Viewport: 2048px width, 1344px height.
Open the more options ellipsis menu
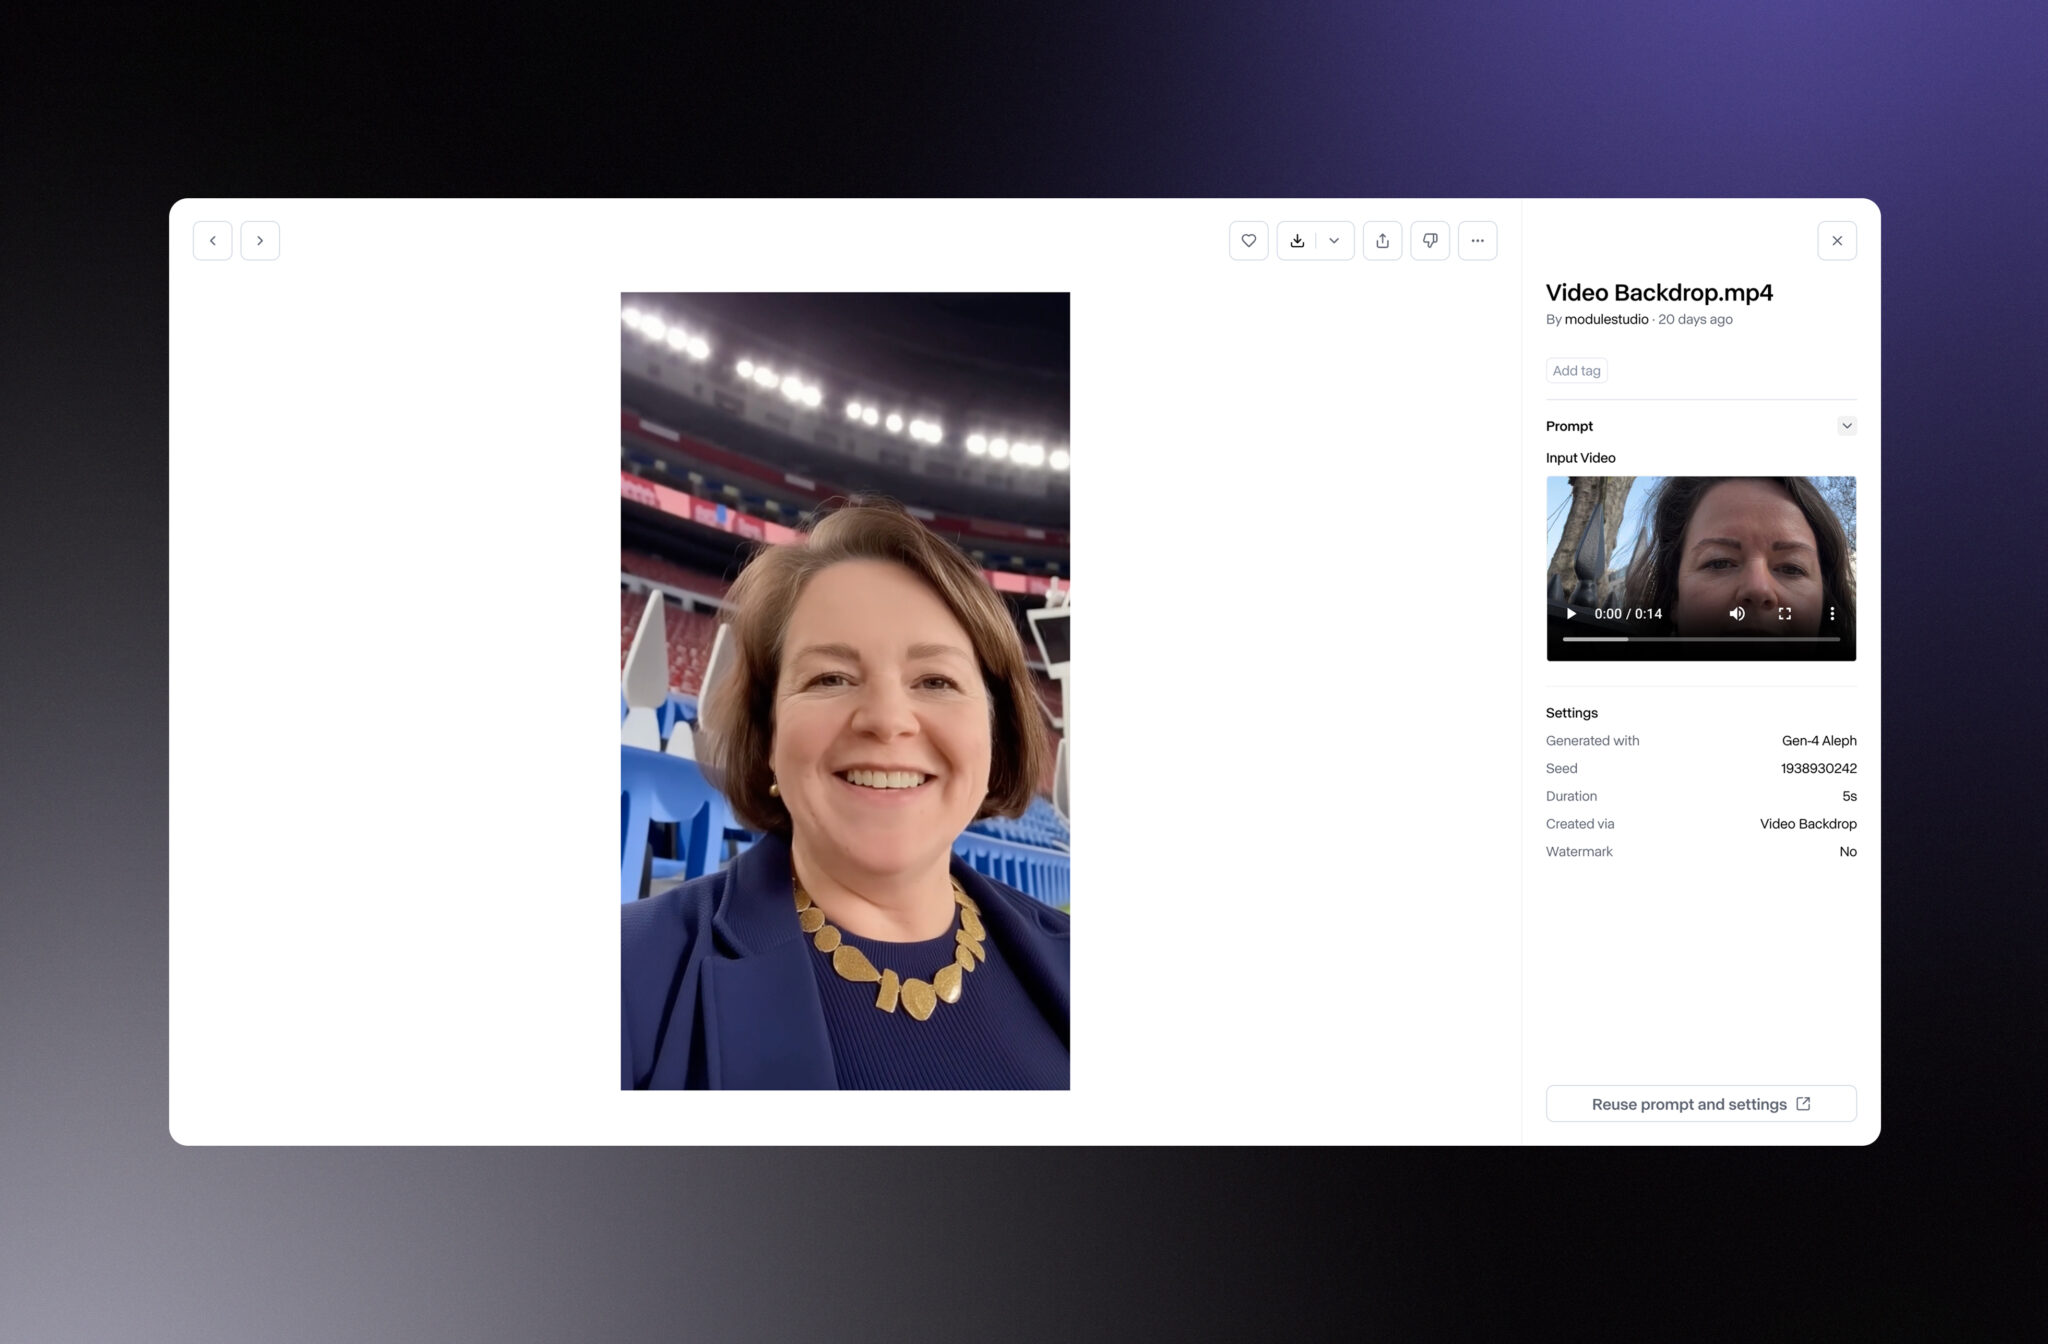[1477, 241]
